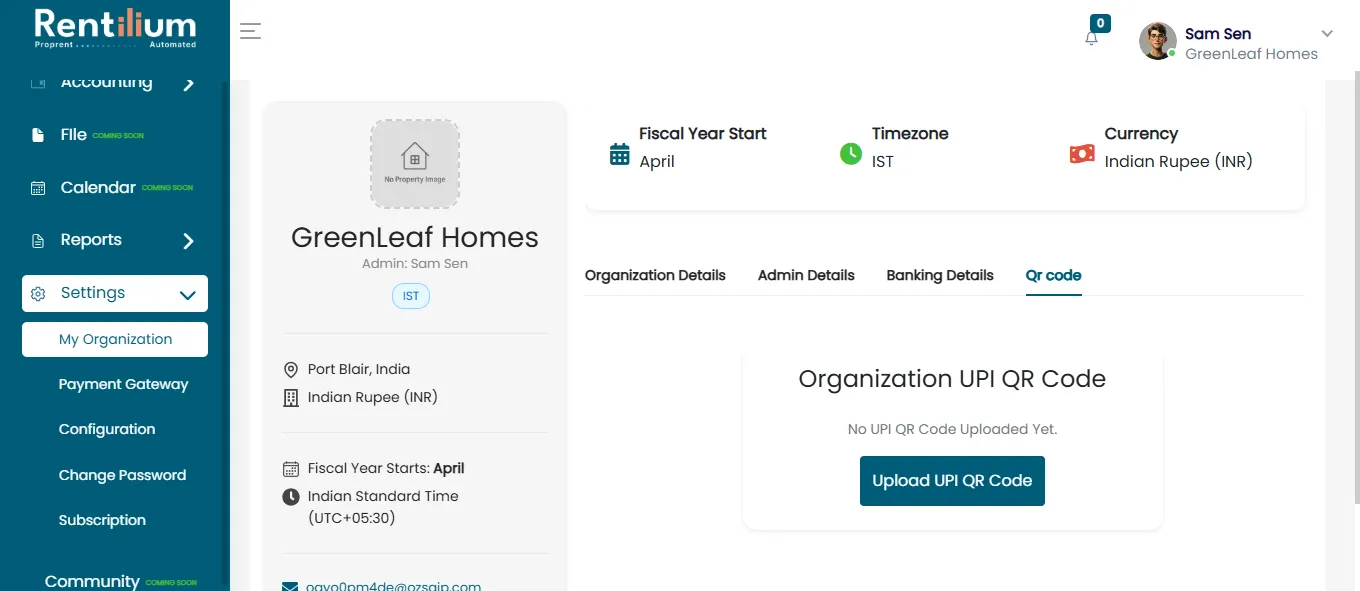Click the Calendar sidebar menu label

coord(98,188)
